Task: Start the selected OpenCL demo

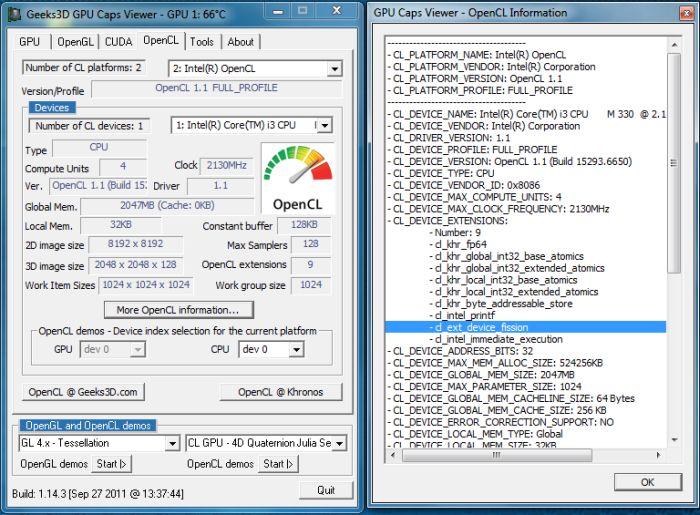Action: tap(278, 464)
